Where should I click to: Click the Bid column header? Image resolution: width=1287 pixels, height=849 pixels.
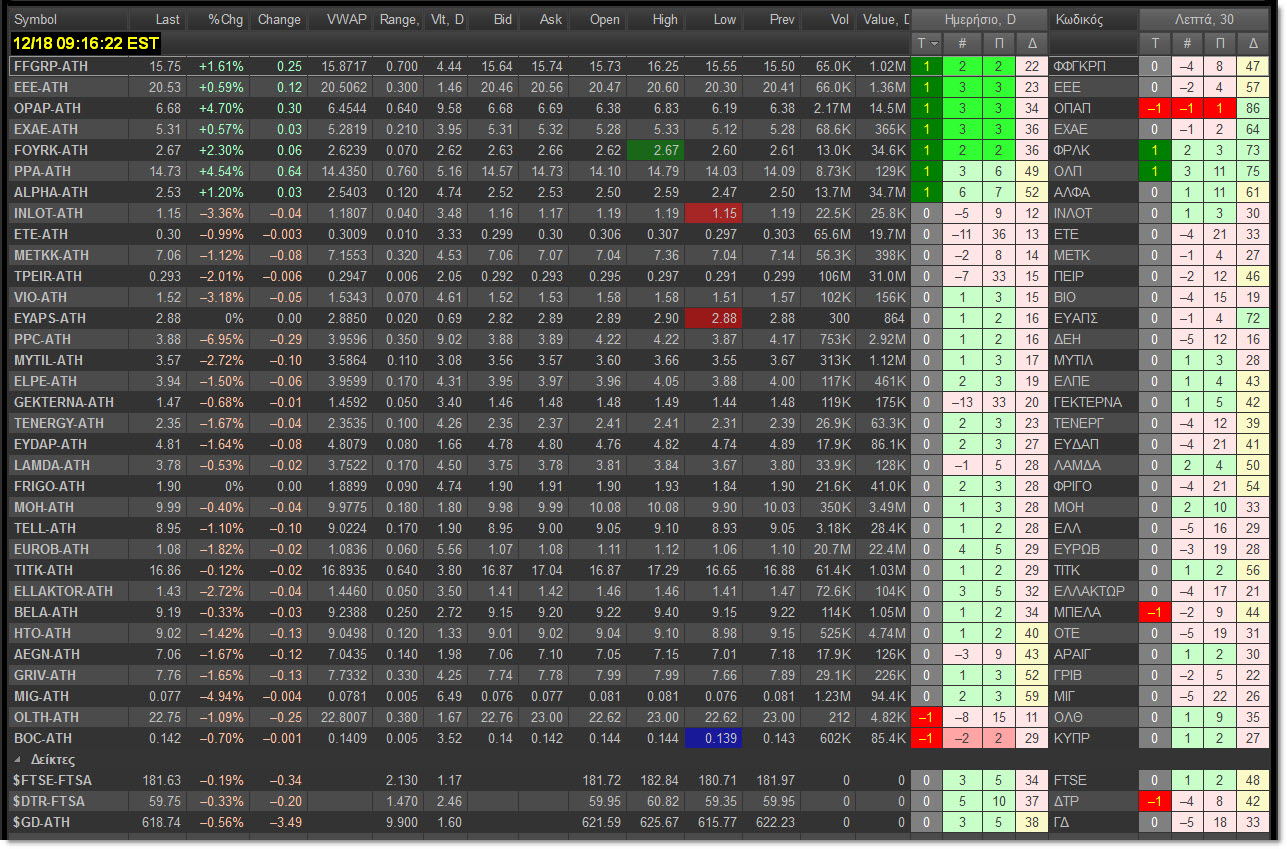[x=492, y=20]
